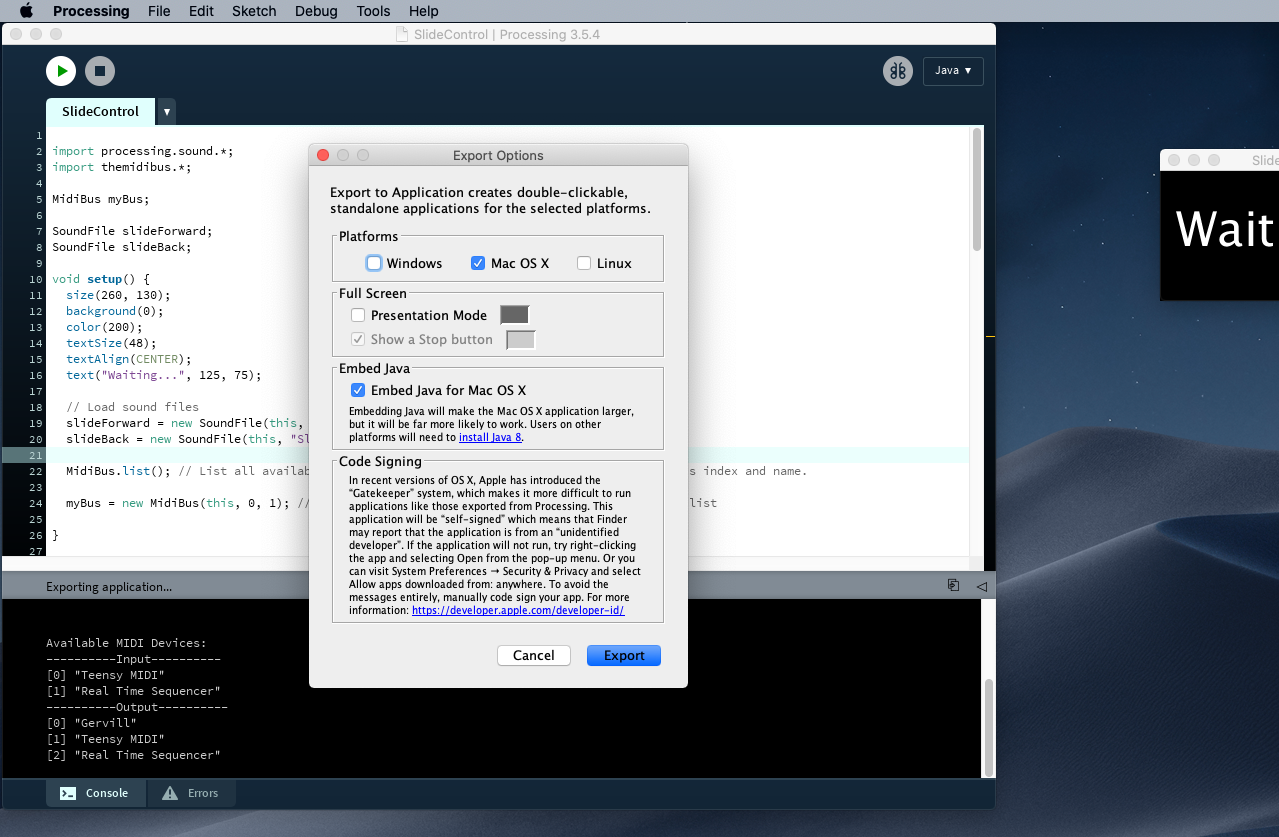
Task: Open the Apple menu
Action: tap(26, 11)
